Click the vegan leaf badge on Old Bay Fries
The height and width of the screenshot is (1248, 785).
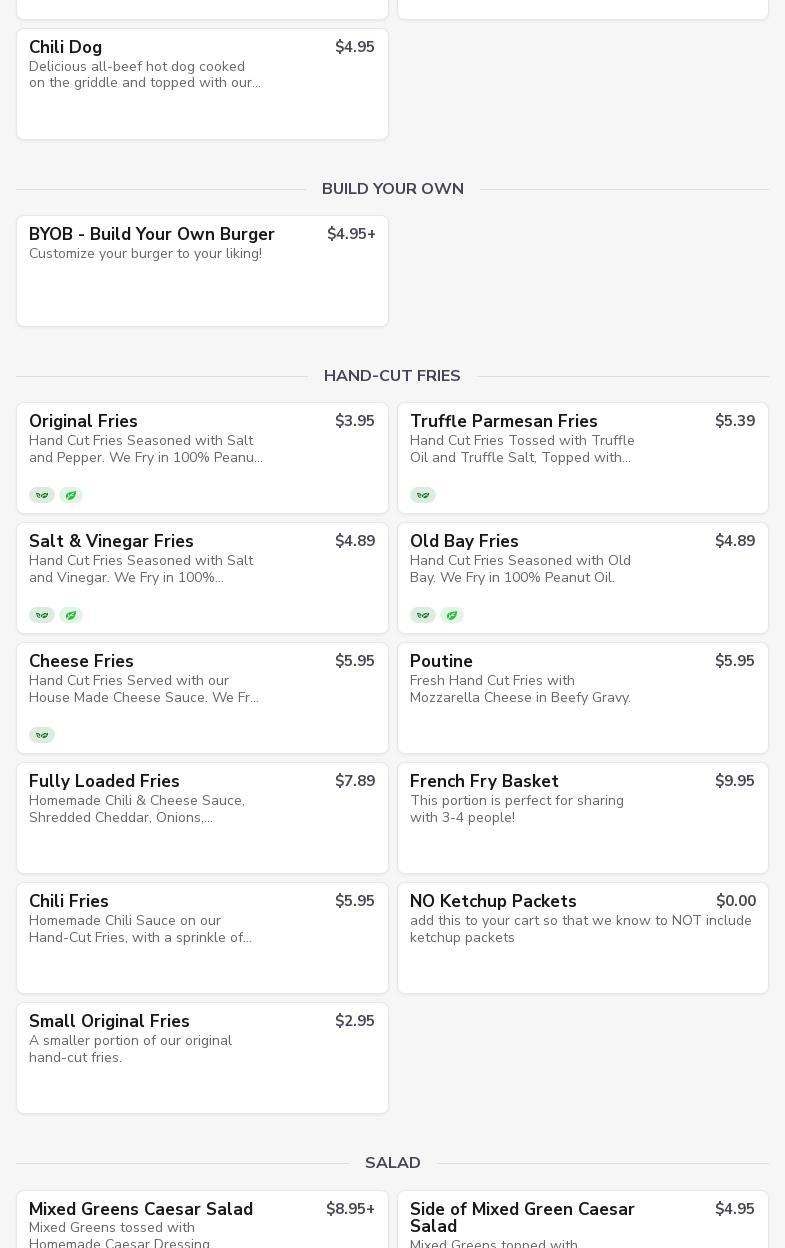452,615
